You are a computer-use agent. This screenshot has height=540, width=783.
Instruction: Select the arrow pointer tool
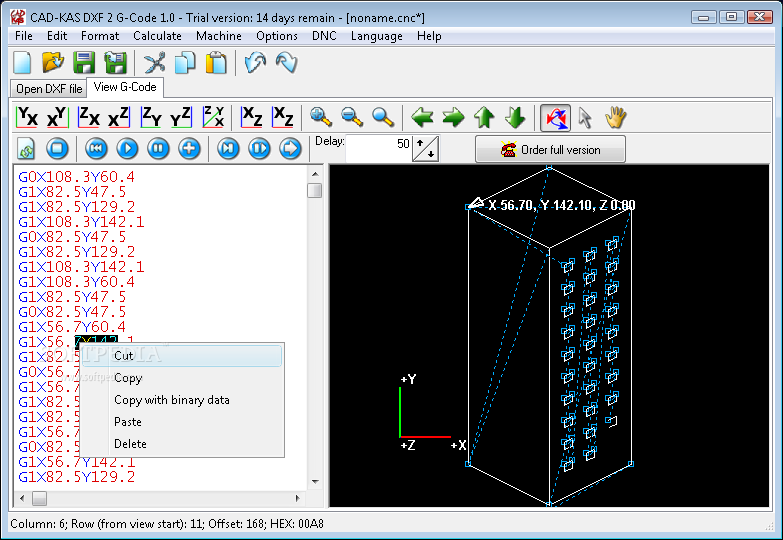585,118
